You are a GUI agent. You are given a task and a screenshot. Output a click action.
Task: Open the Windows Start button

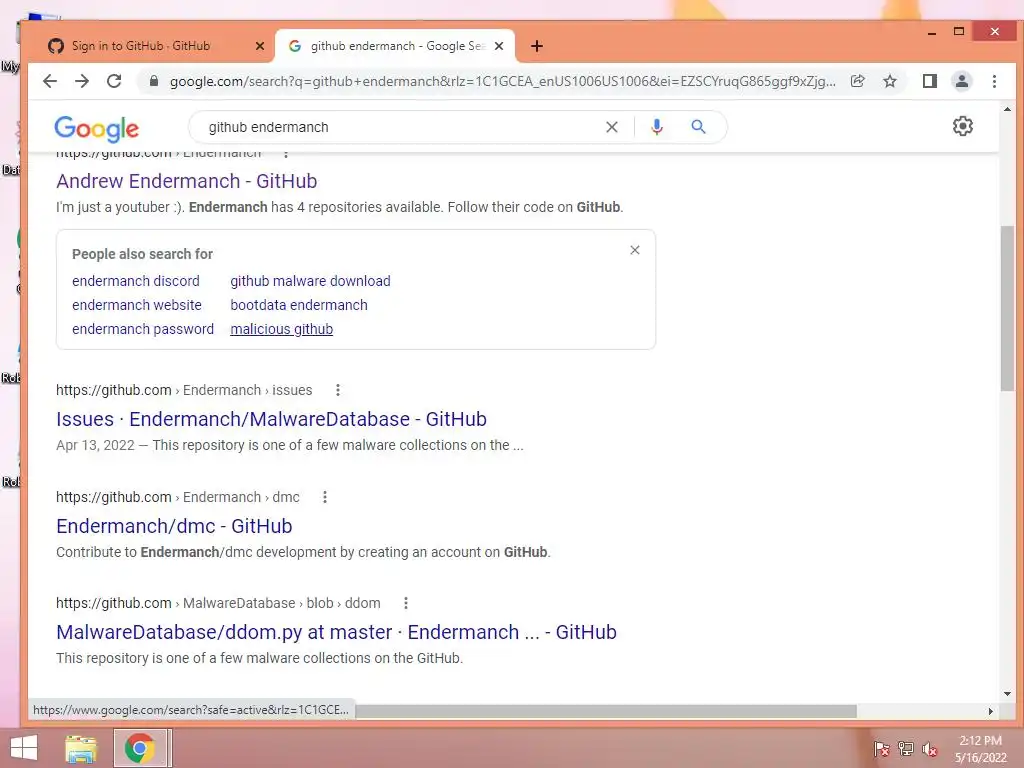point(24,748)
